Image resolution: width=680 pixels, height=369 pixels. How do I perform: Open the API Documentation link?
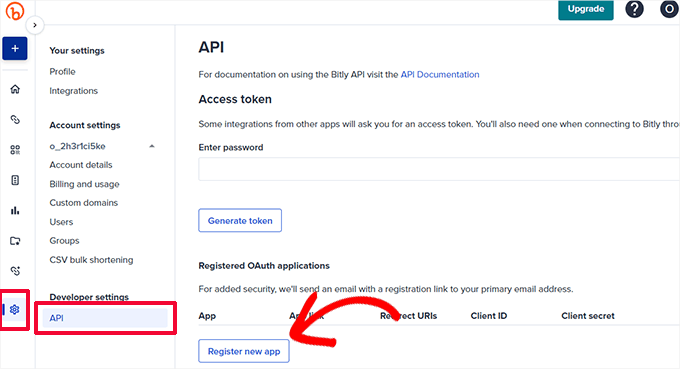point(440,75)
